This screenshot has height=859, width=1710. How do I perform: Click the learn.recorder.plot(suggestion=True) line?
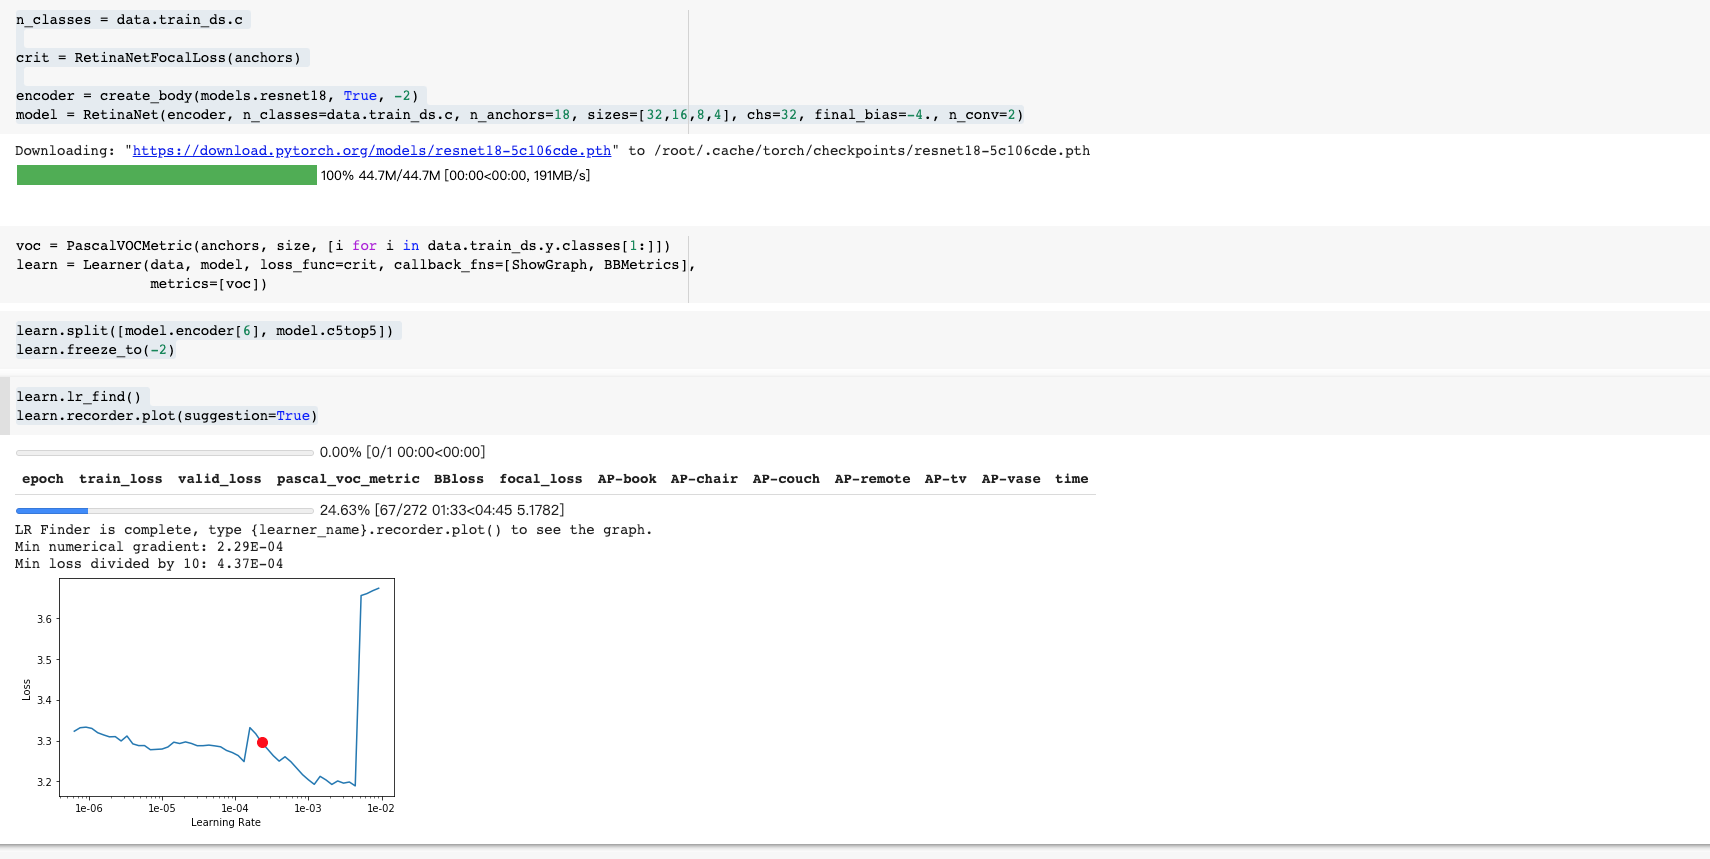click(167, 416)
